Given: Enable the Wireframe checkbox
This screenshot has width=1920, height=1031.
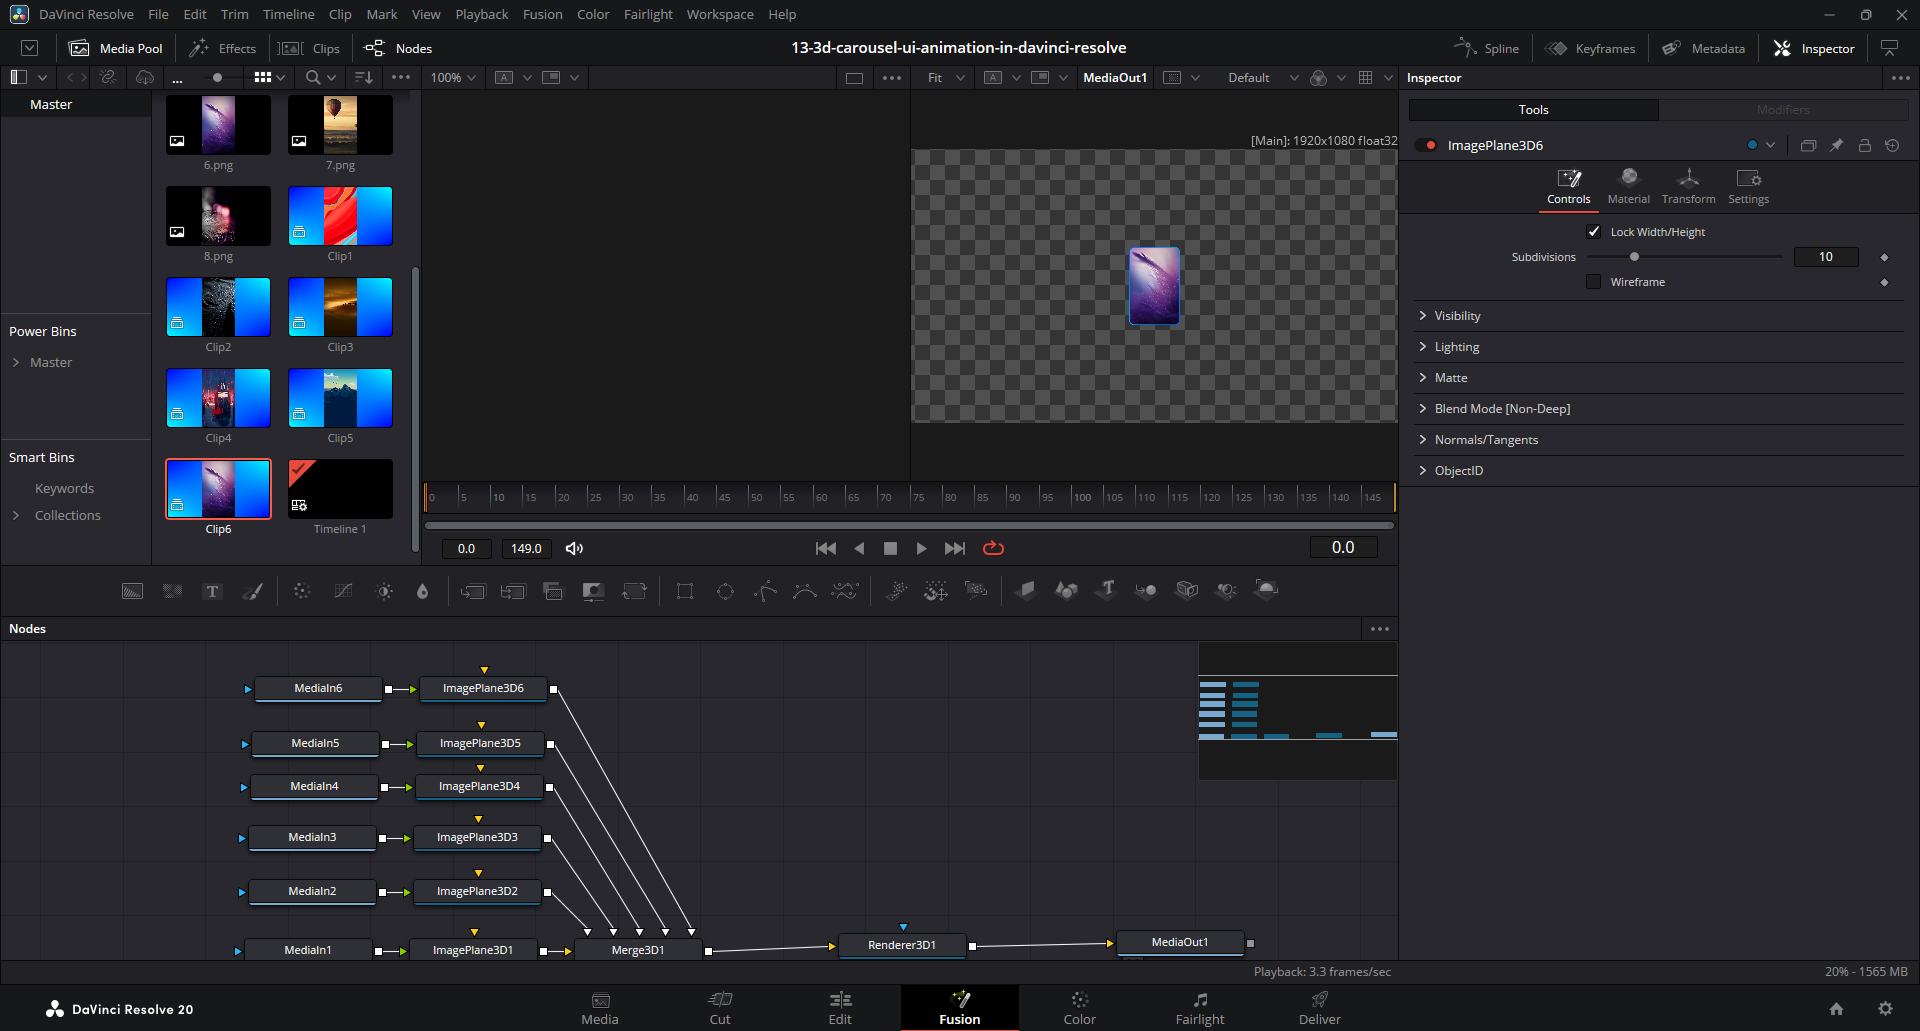Looking at the screenshot, I should coord(1594,282).
